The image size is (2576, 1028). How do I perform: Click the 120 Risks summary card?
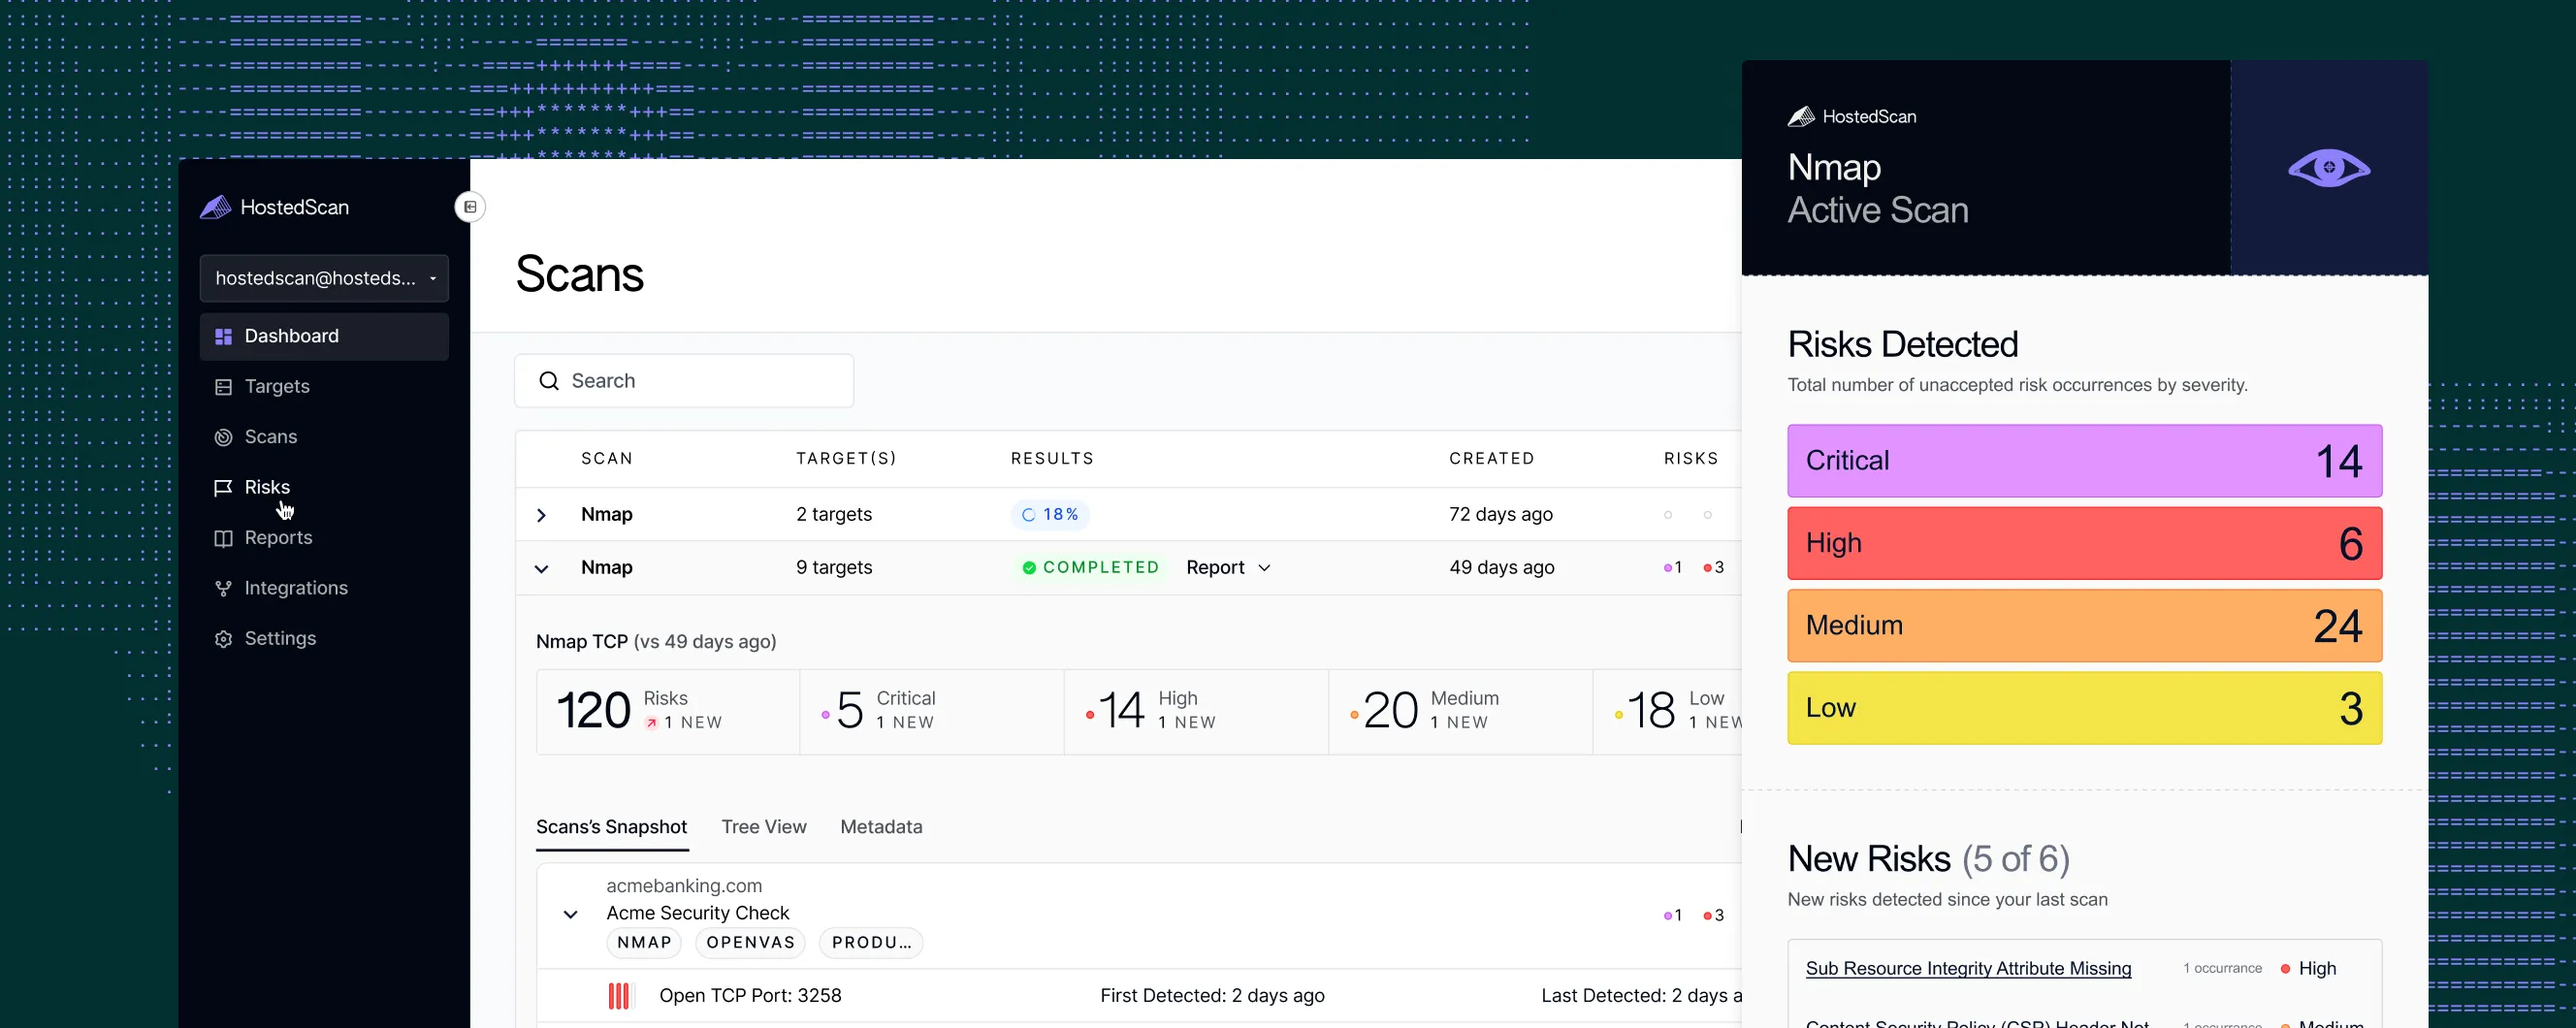[x=668, y=711]
